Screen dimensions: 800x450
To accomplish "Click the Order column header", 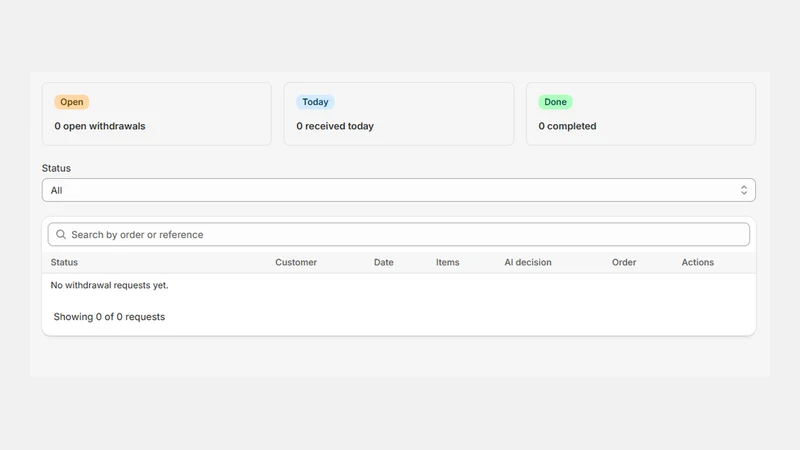I will [x=624, y=262].
